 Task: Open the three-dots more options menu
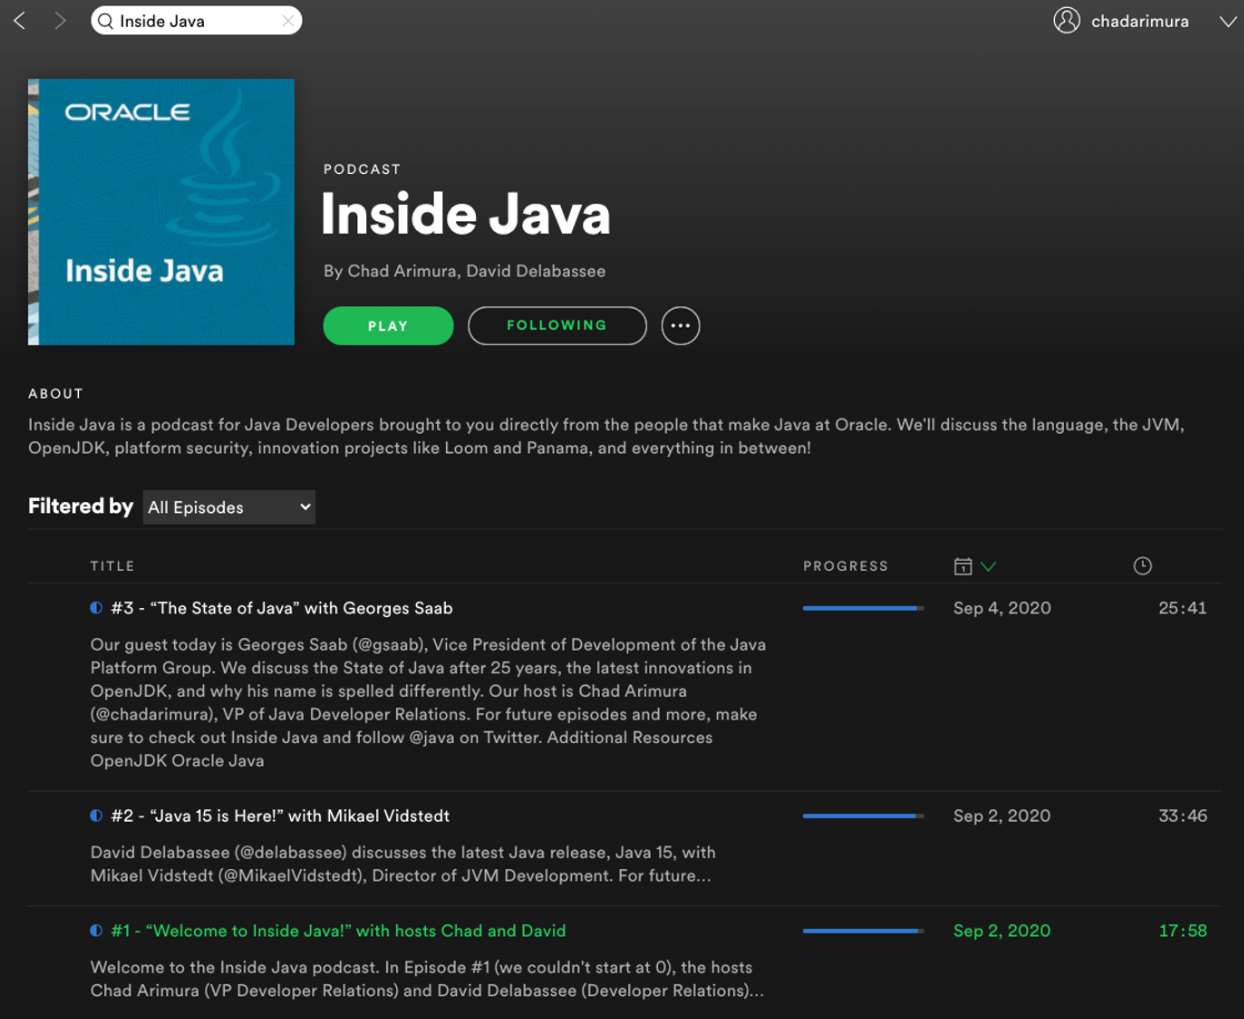(x=680, y=326)
